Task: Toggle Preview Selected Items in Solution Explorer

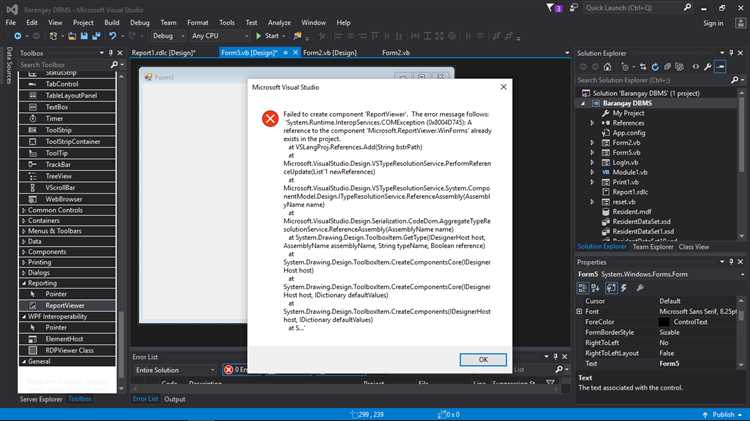Action: 720,67
